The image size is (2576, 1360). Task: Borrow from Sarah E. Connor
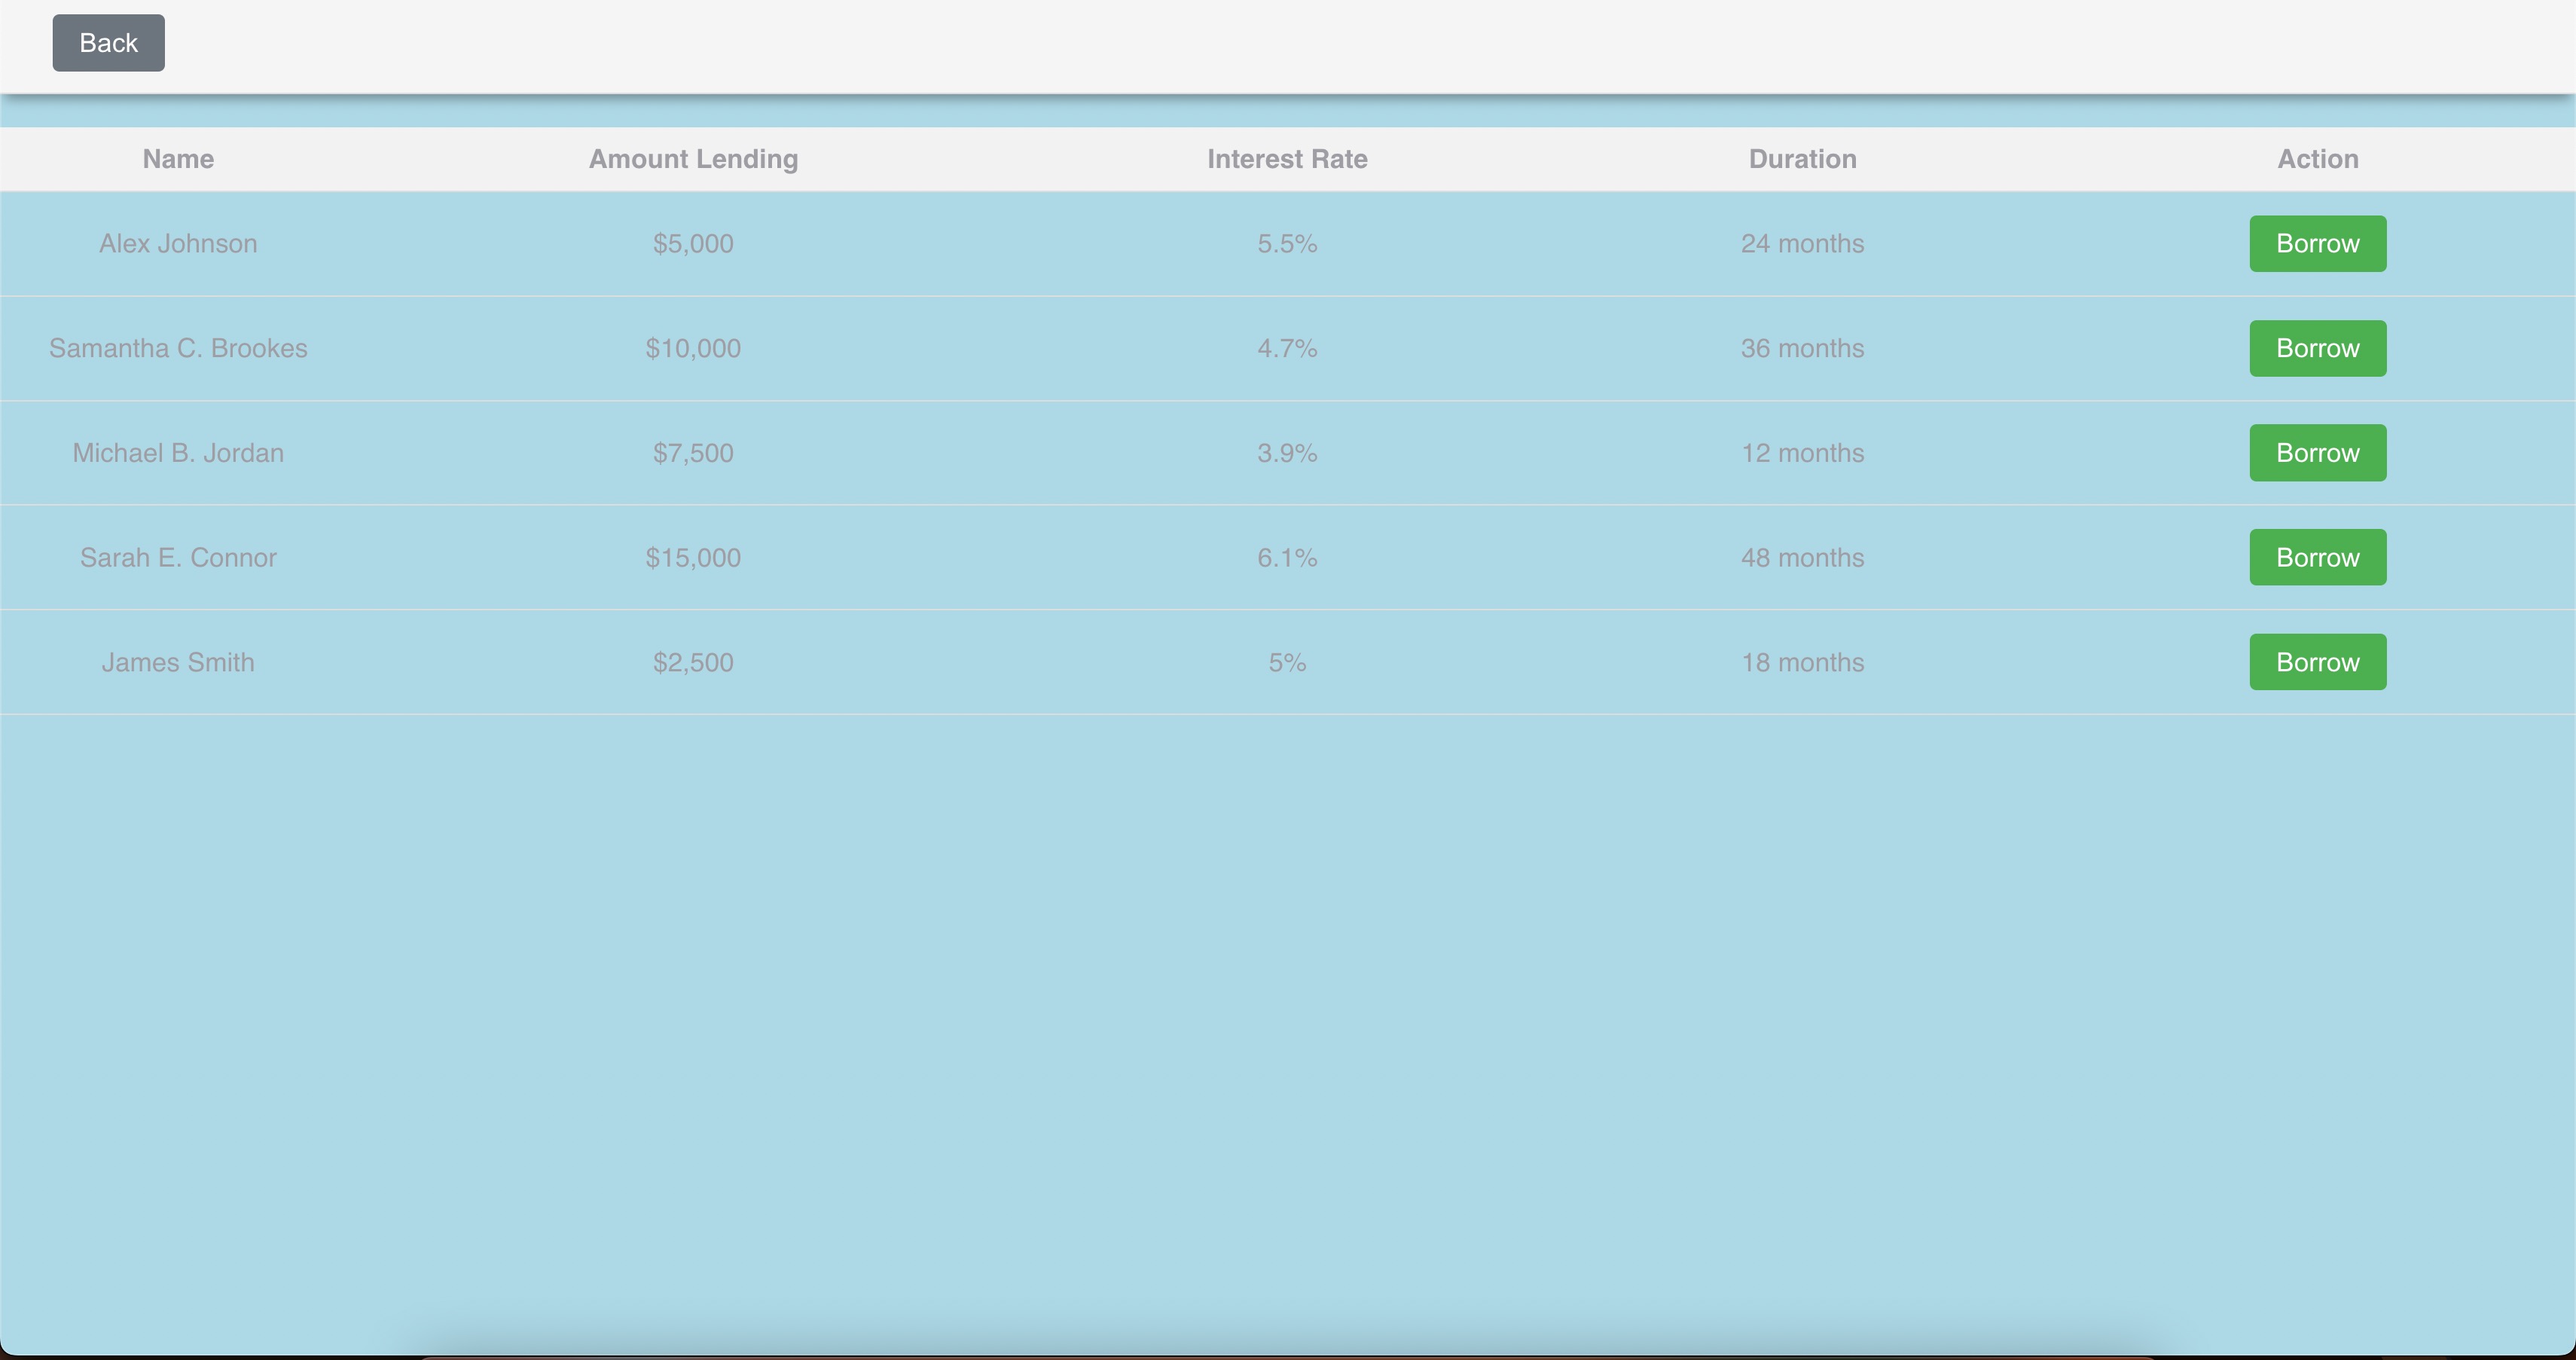point(2317,557)
